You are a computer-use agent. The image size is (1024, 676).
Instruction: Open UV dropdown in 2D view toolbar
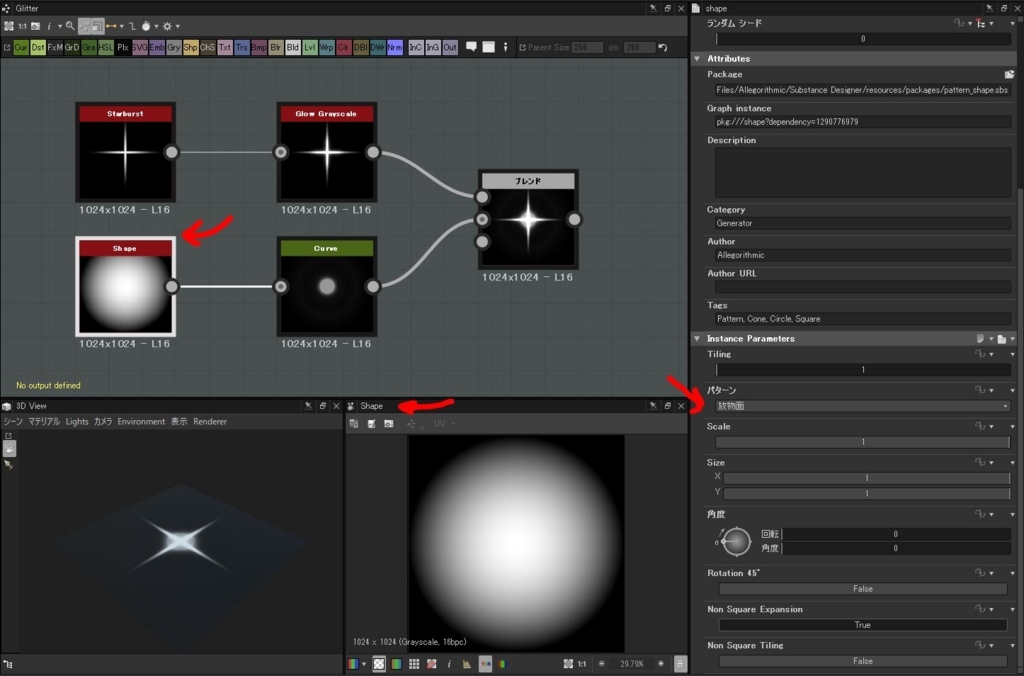(444, 424)
